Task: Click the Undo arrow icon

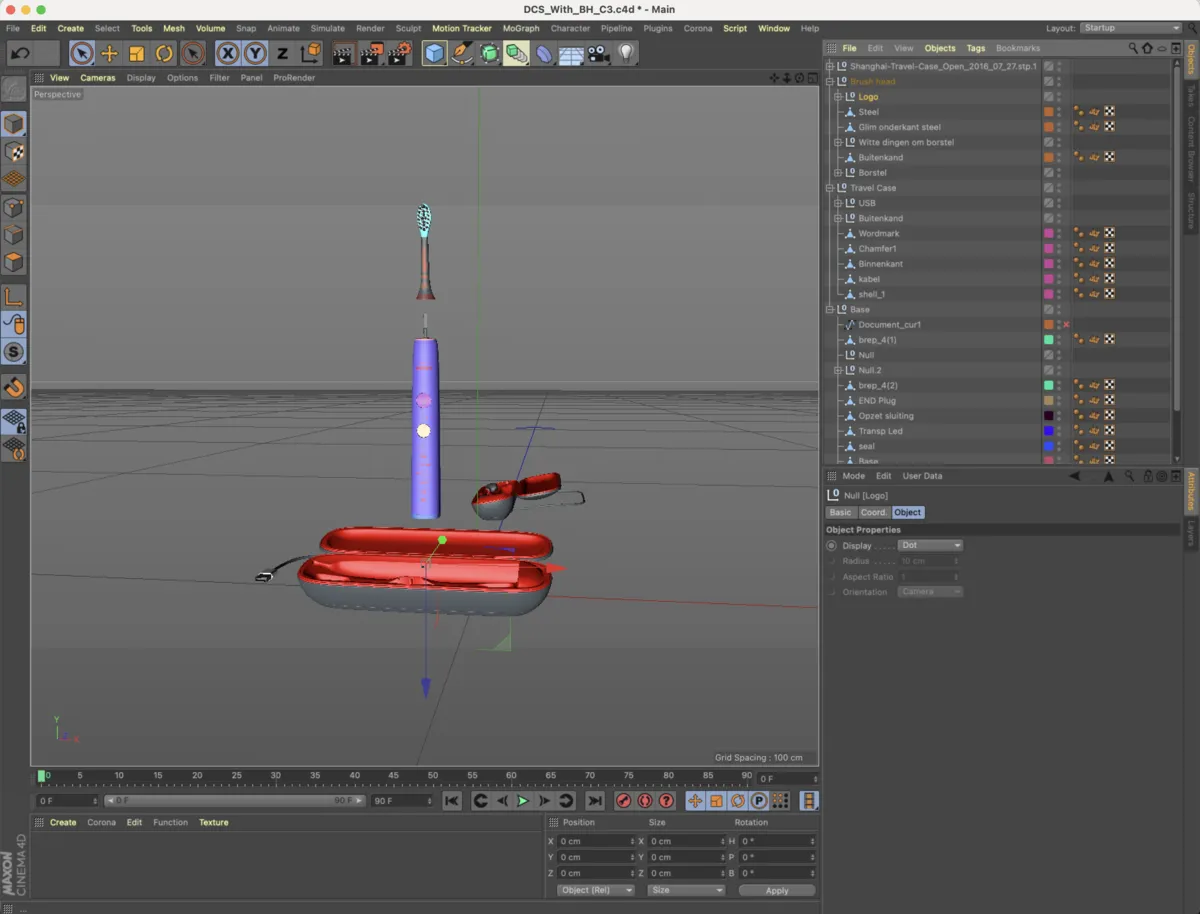Action: tap(20, 54)
